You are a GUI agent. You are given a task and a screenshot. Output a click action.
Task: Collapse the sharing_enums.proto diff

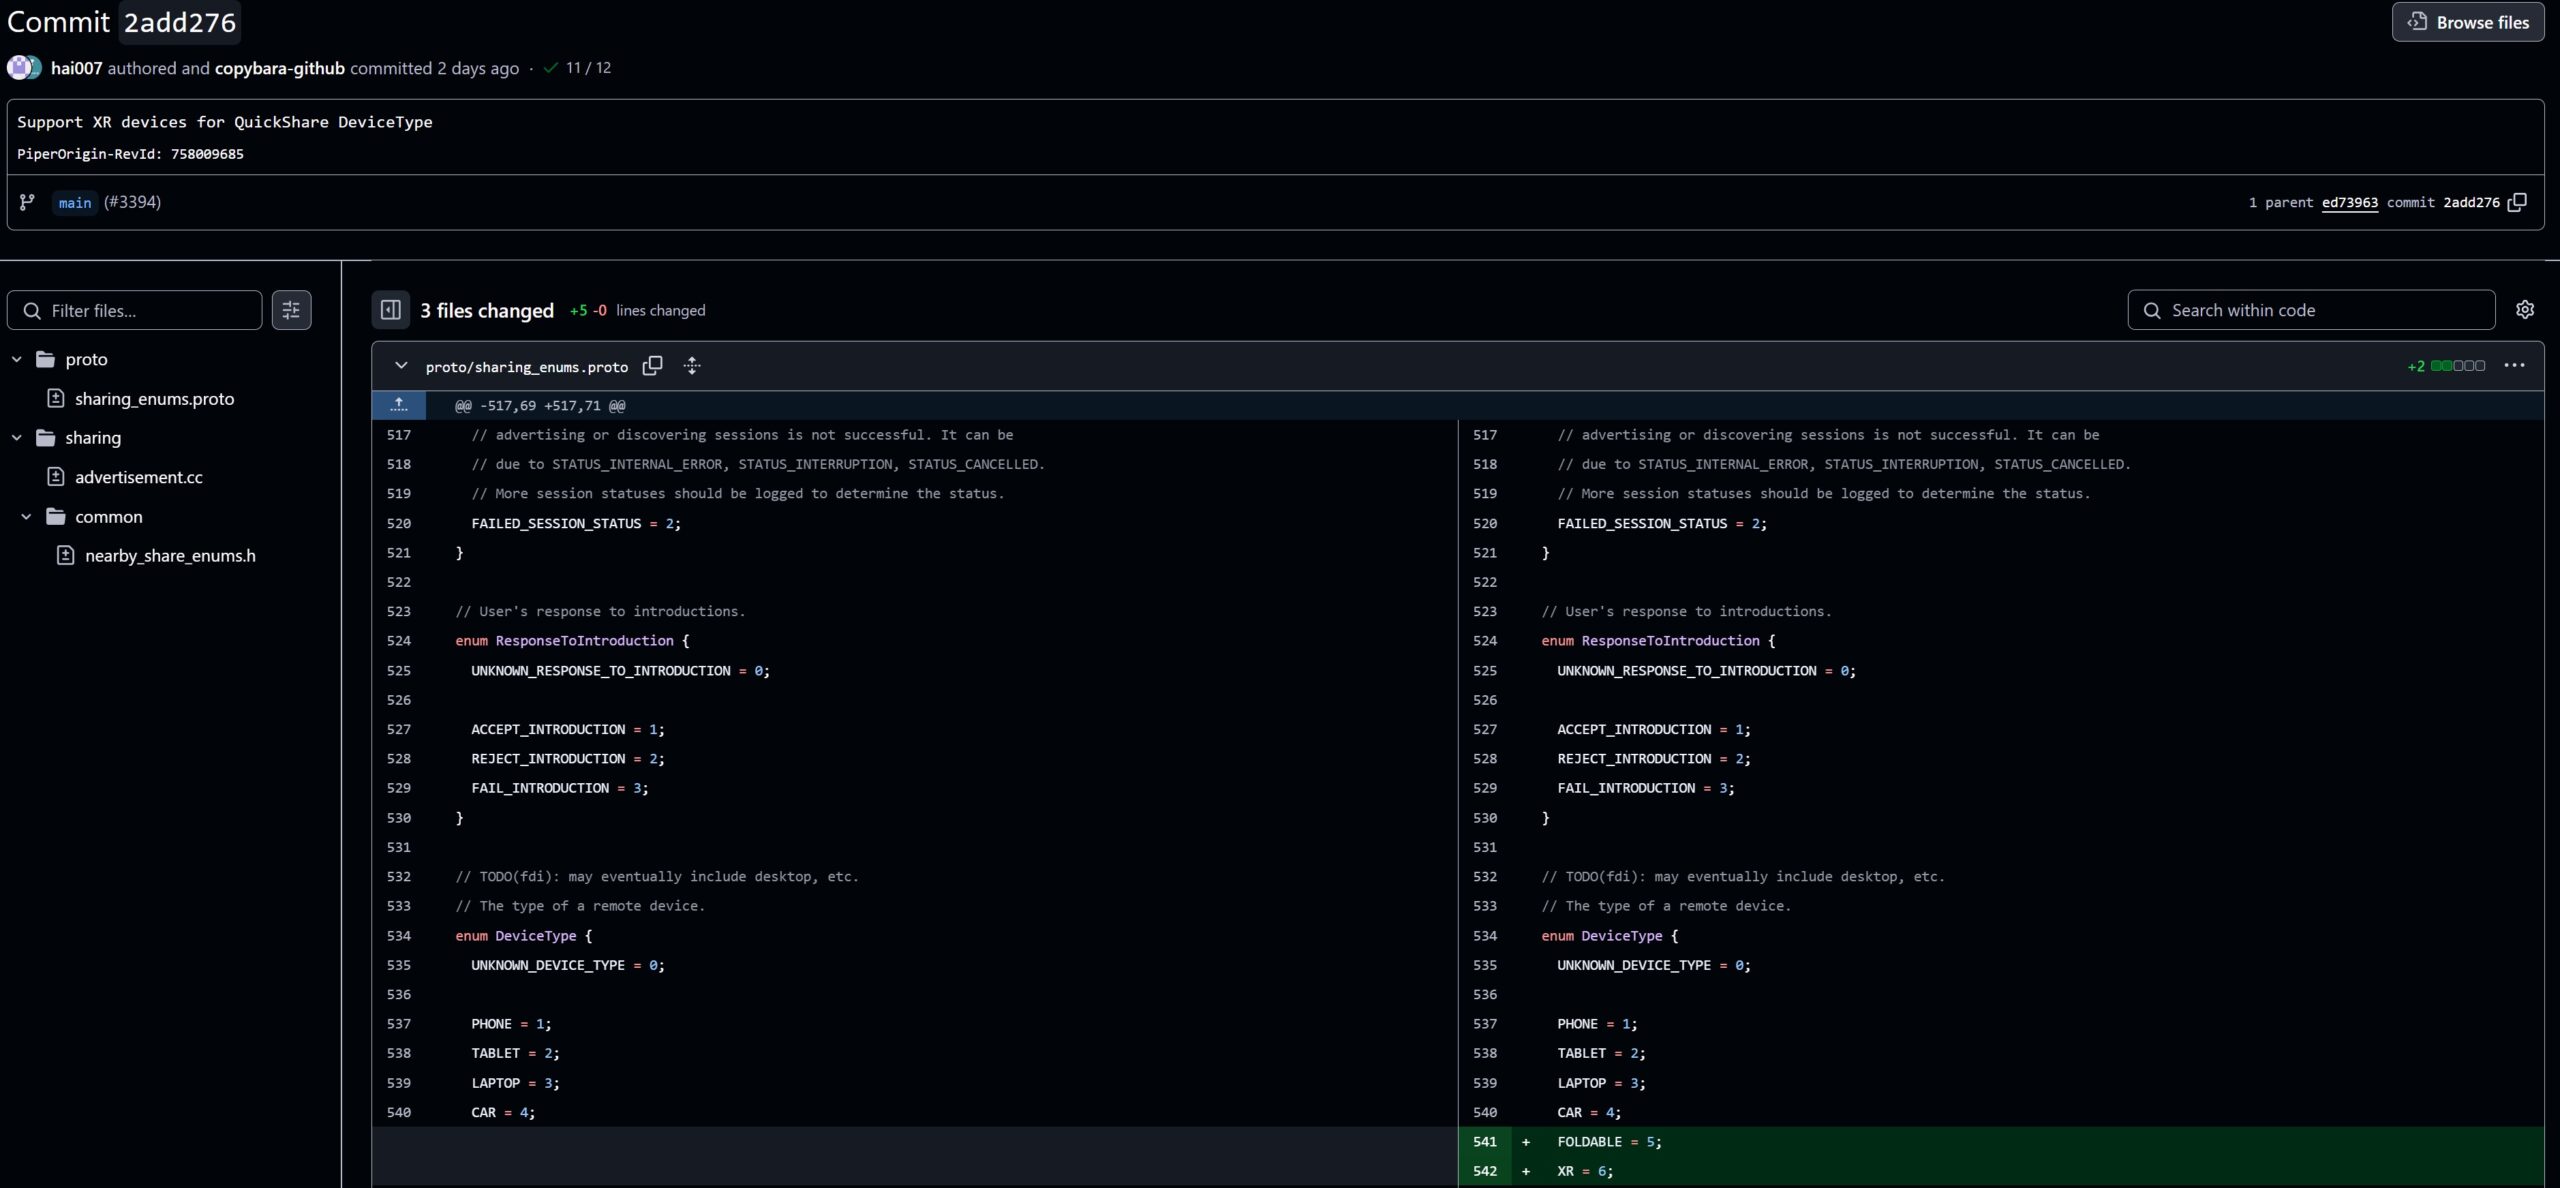click(401, 366)
